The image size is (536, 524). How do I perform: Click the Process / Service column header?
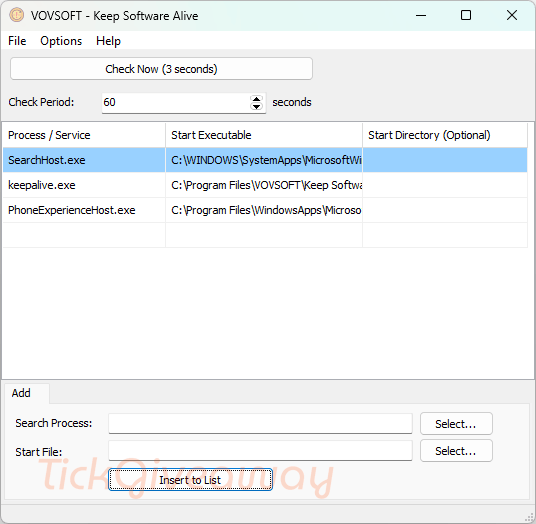click(84, 135)
